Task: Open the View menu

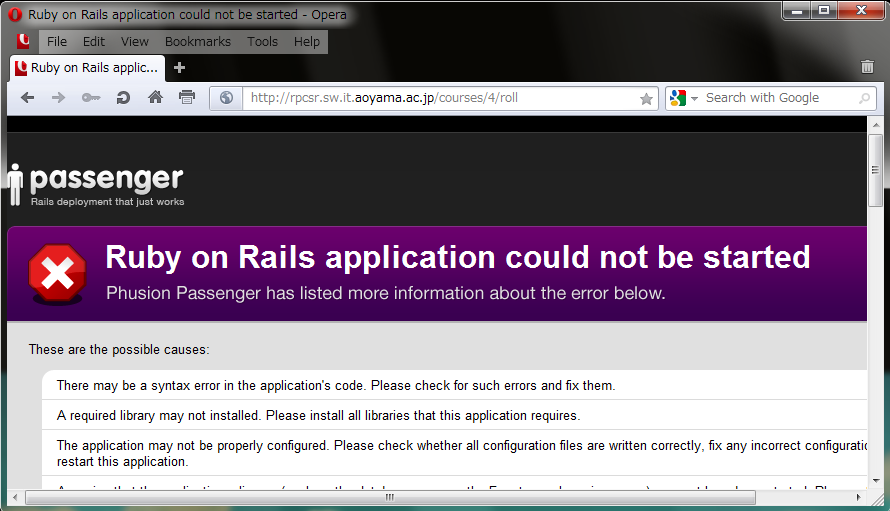Action: pyautogui.click(x=135, y=41)
